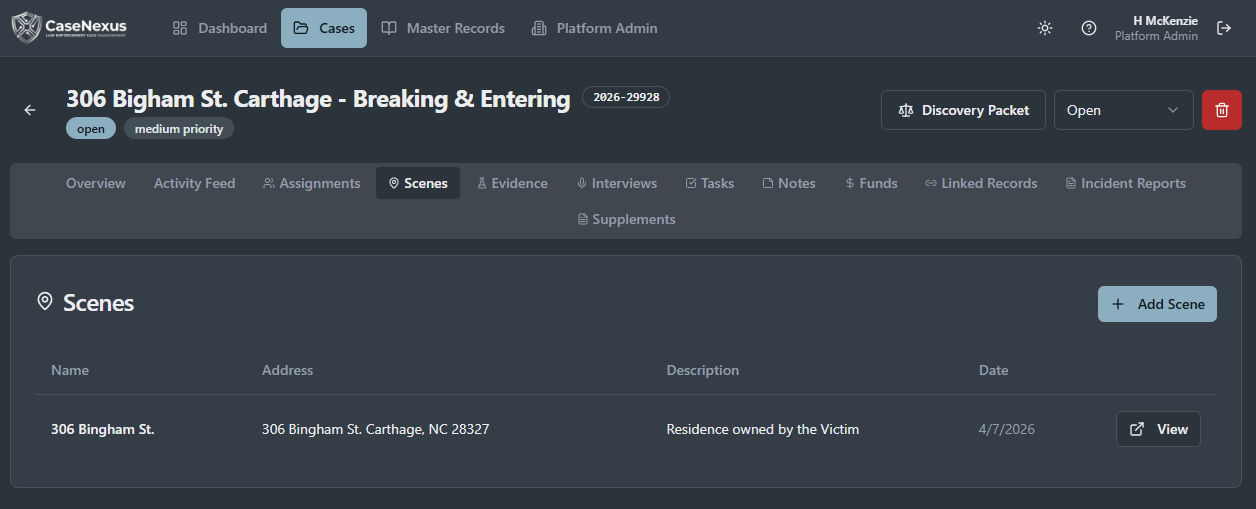Open the Interviews tab

(x=617, y=183)
